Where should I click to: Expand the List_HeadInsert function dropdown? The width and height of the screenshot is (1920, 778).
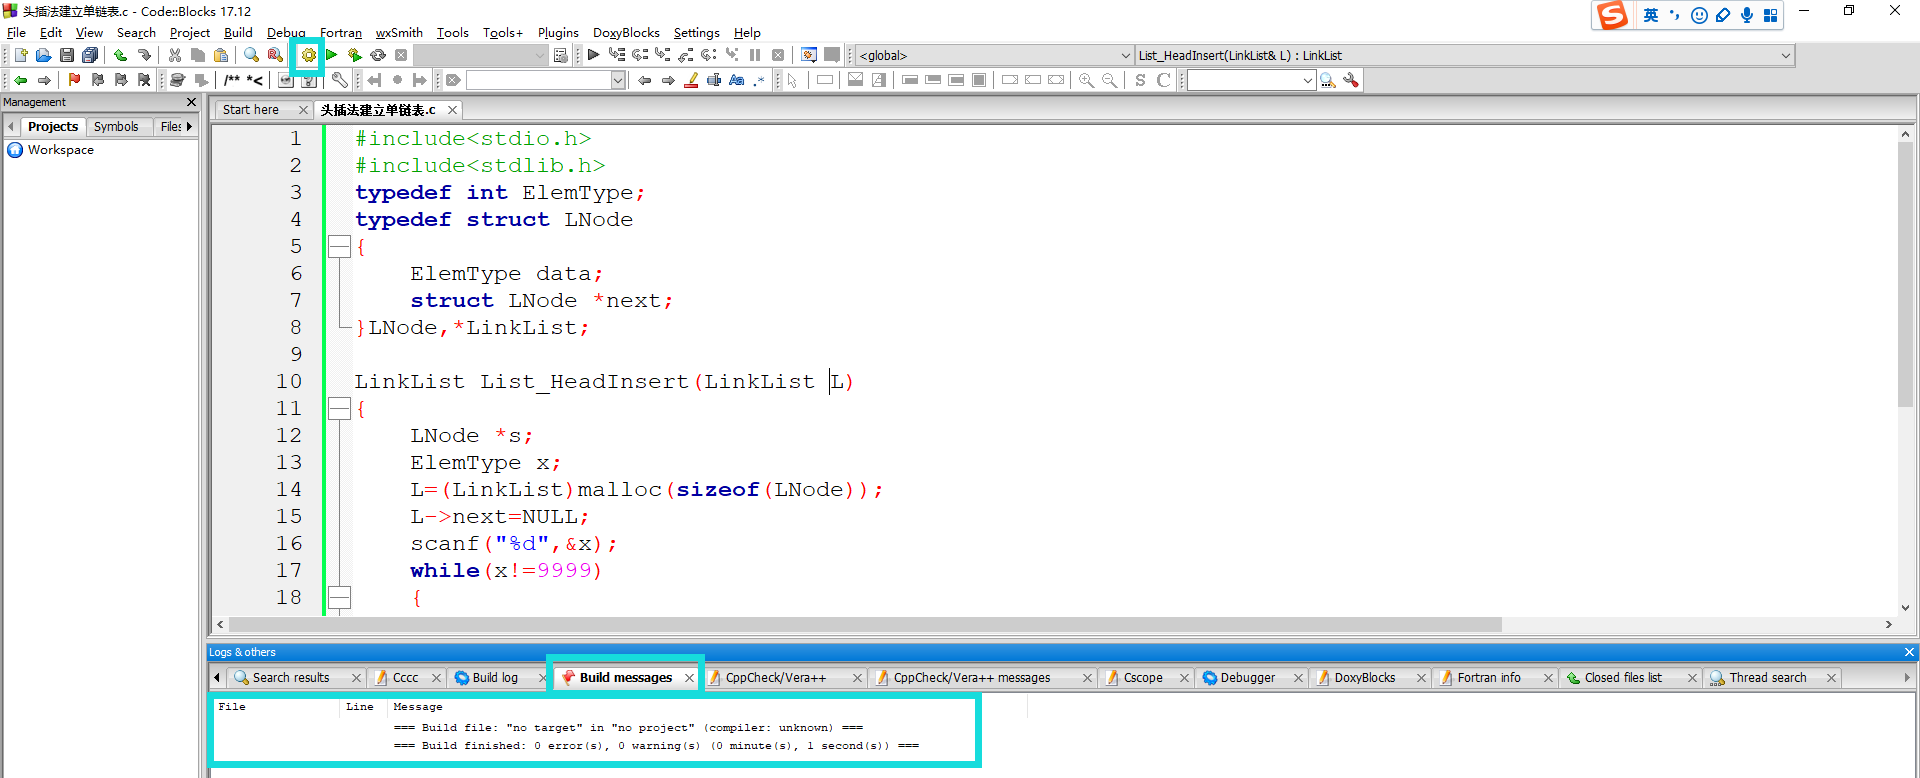pyautogui.click(x=1464, y=55)
